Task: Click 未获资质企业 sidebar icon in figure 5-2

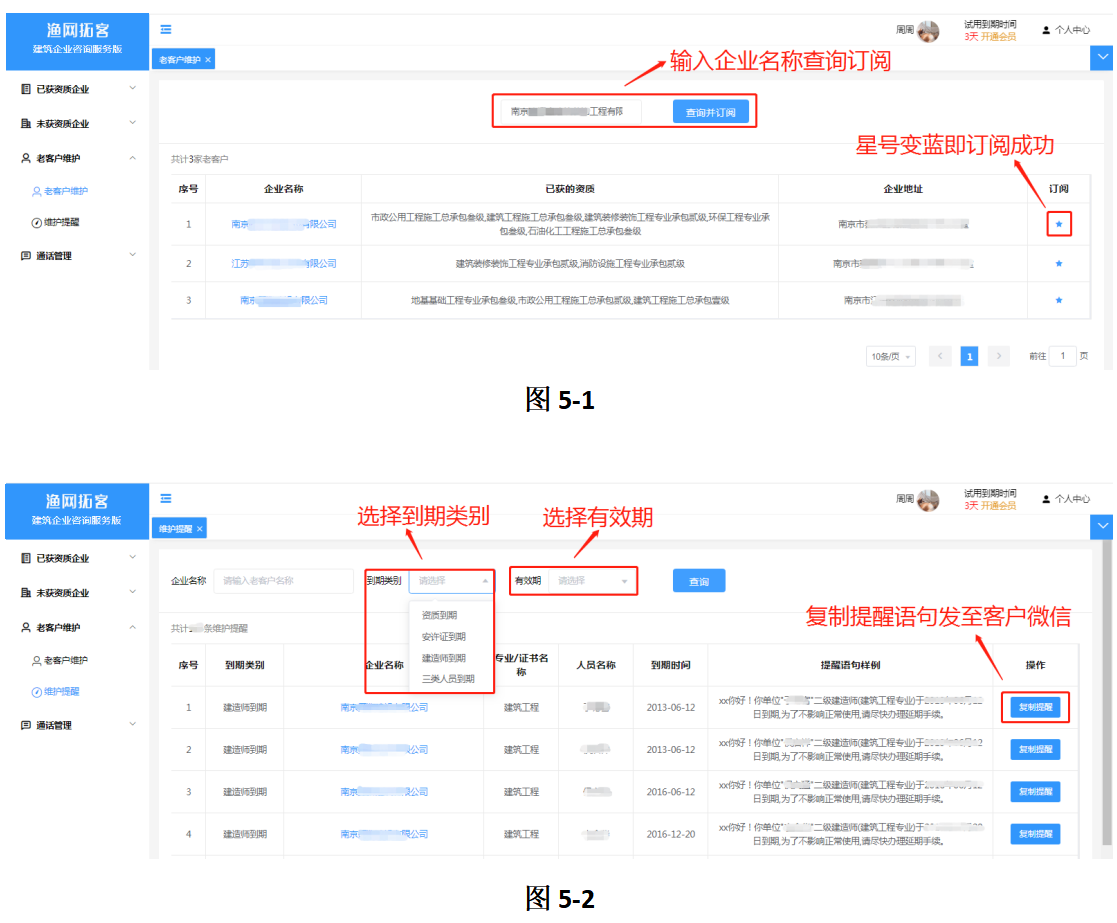Action: click(26, 593)
